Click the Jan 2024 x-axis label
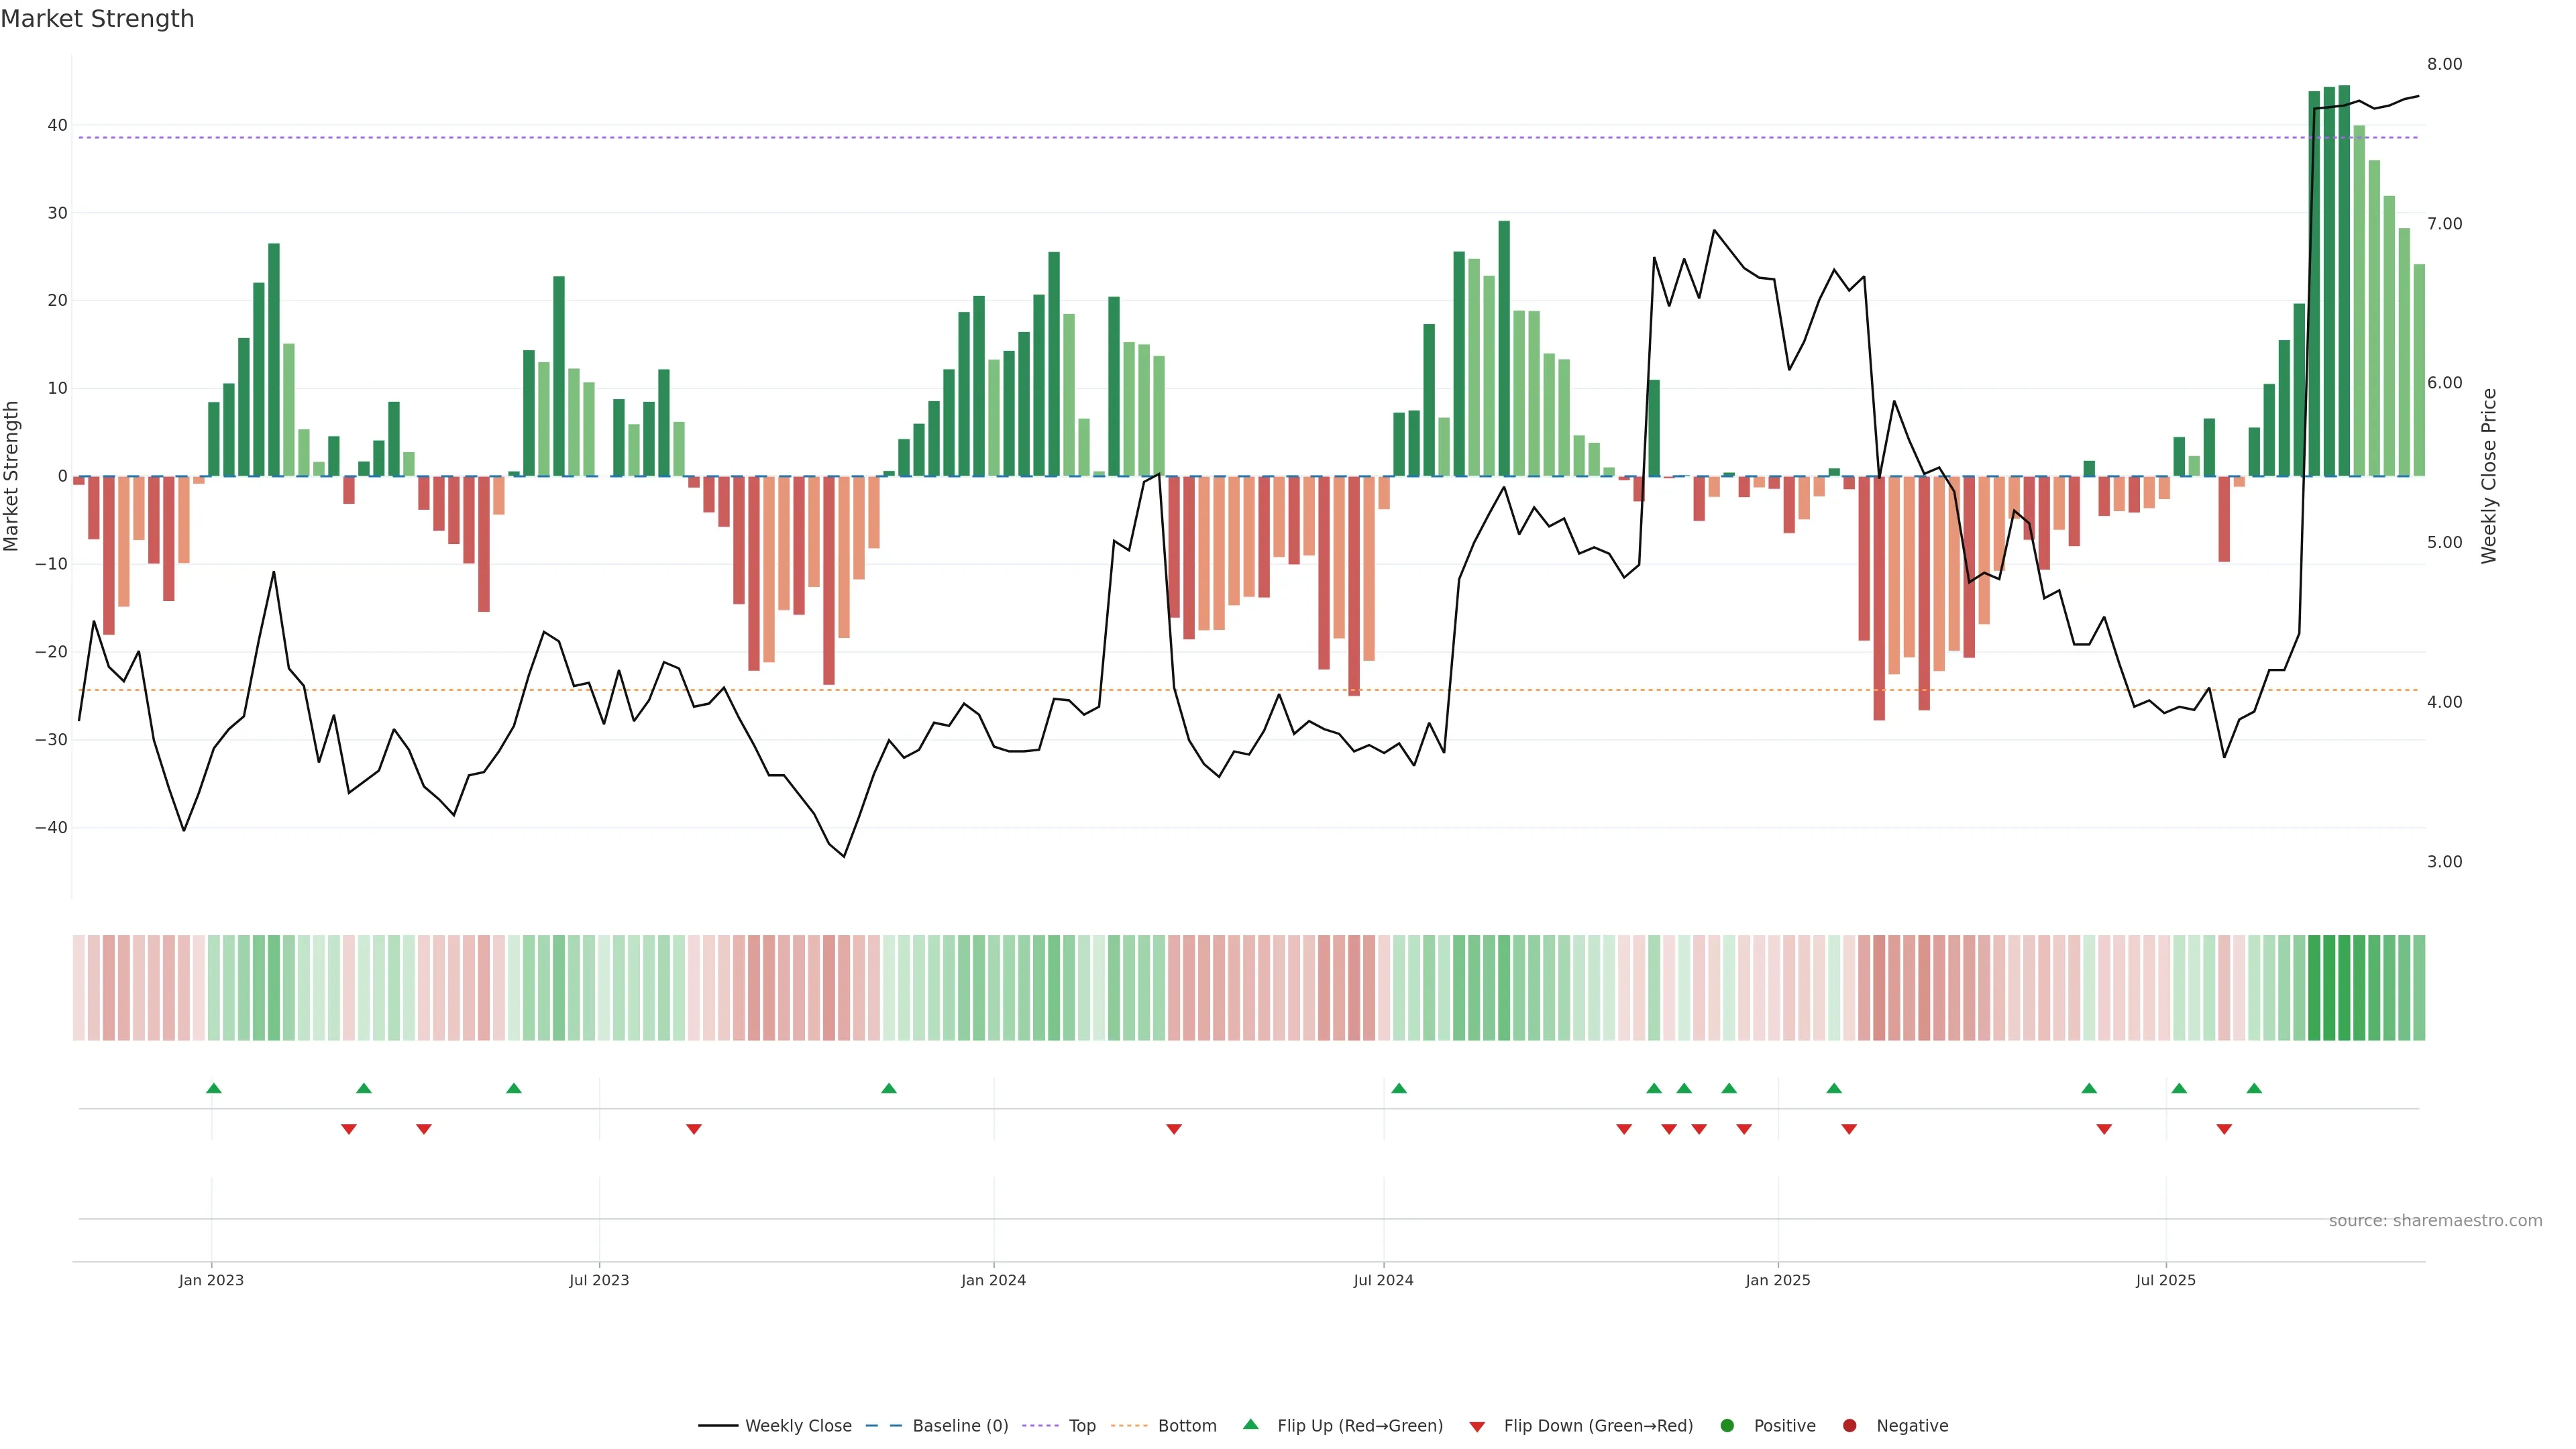Image resolution: width=2576 pixels, height=1449 pixels. point(993,1280)
